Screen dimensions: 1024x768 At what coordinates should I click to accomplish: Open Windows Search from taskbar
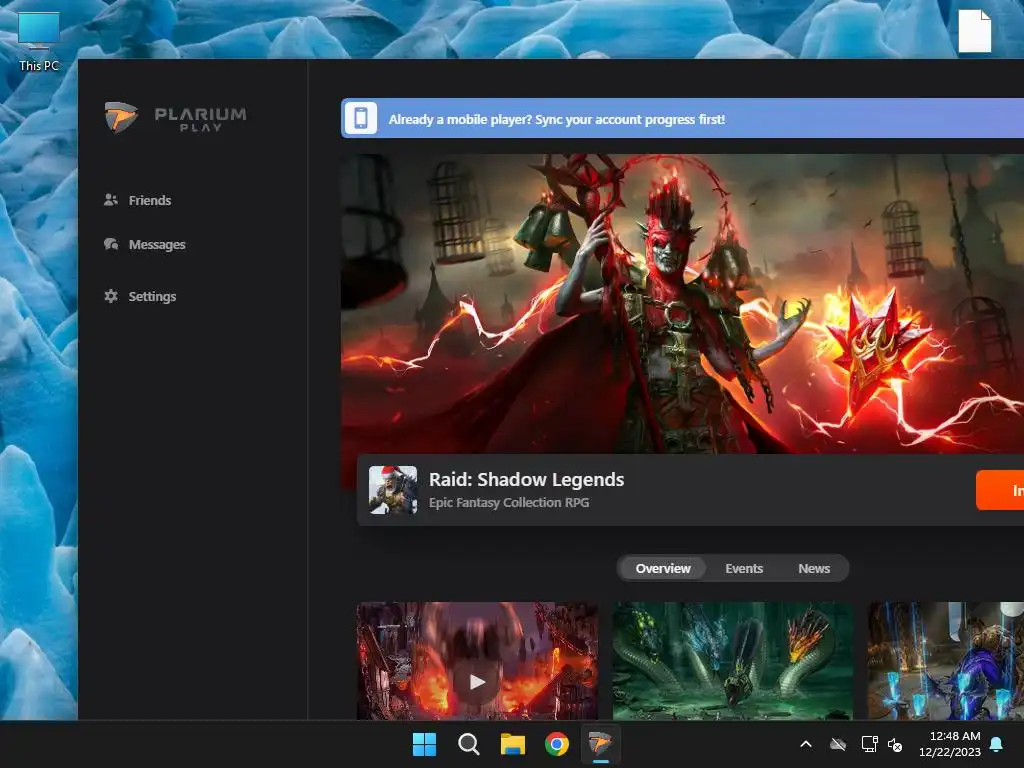coord(468,744)
